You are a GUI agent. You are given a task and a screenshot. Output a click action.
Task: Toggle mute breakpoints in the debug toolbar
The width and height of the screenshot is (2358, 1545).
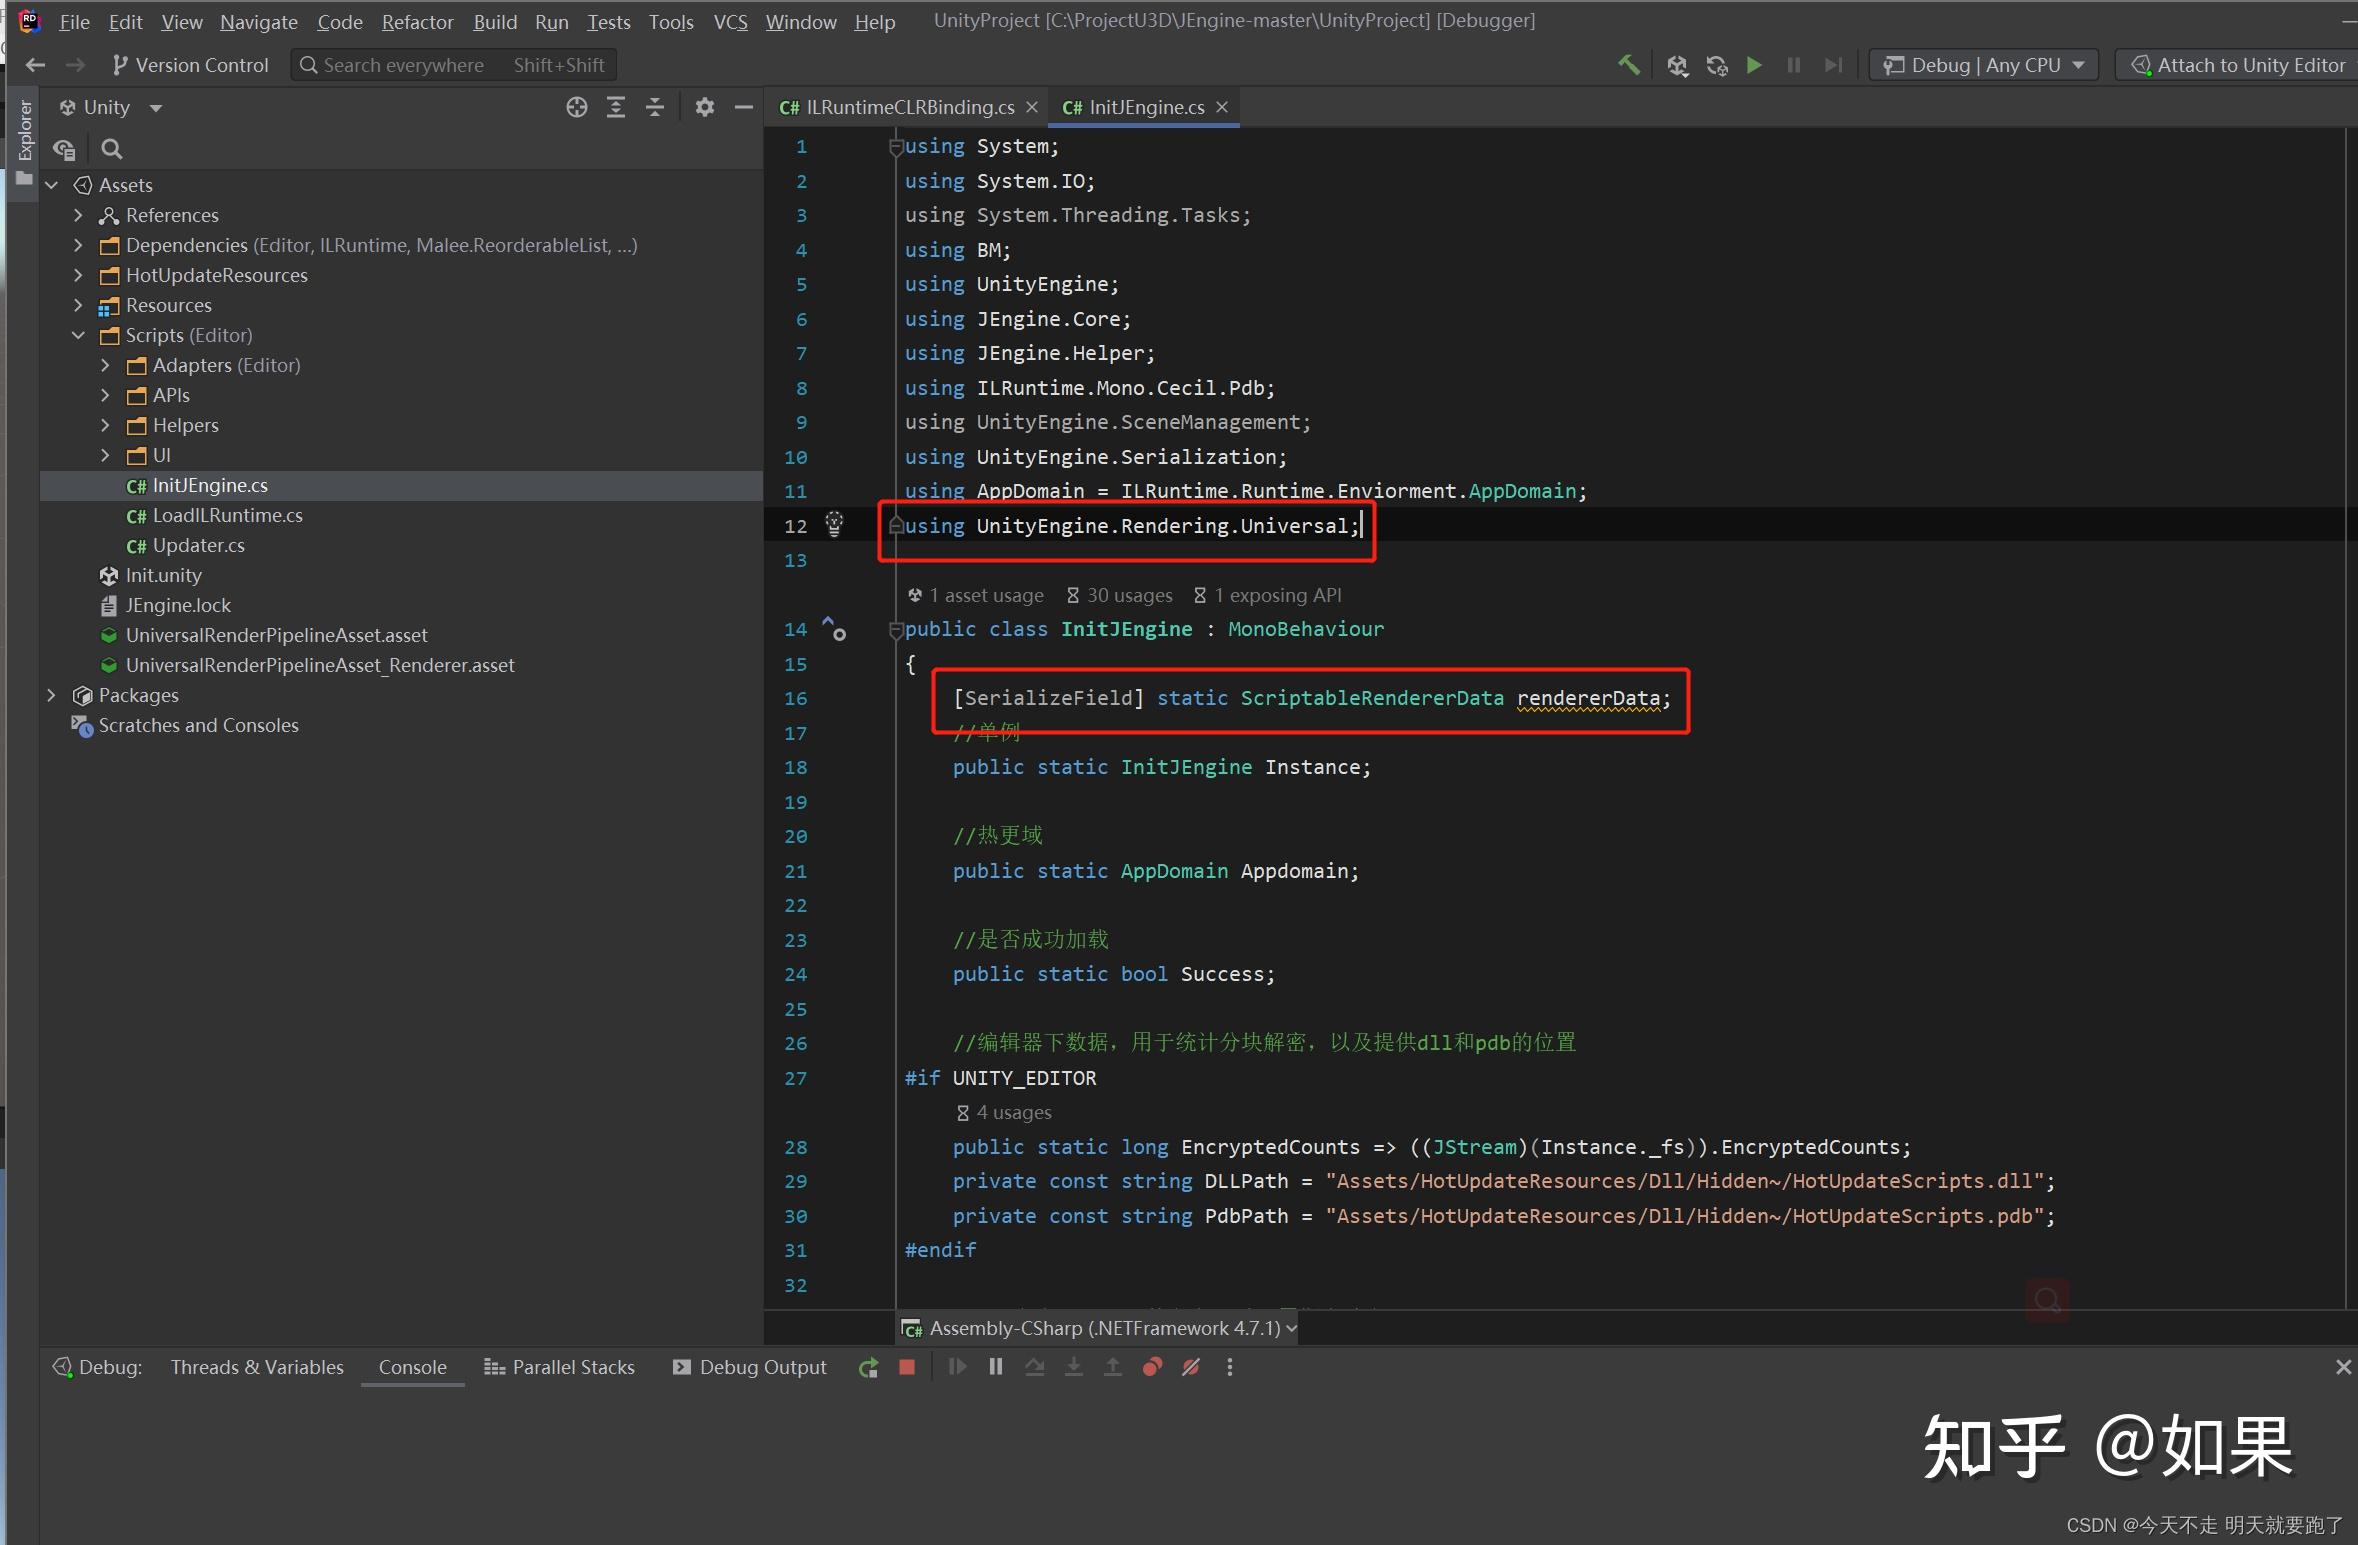(x=1191, y=1367)
